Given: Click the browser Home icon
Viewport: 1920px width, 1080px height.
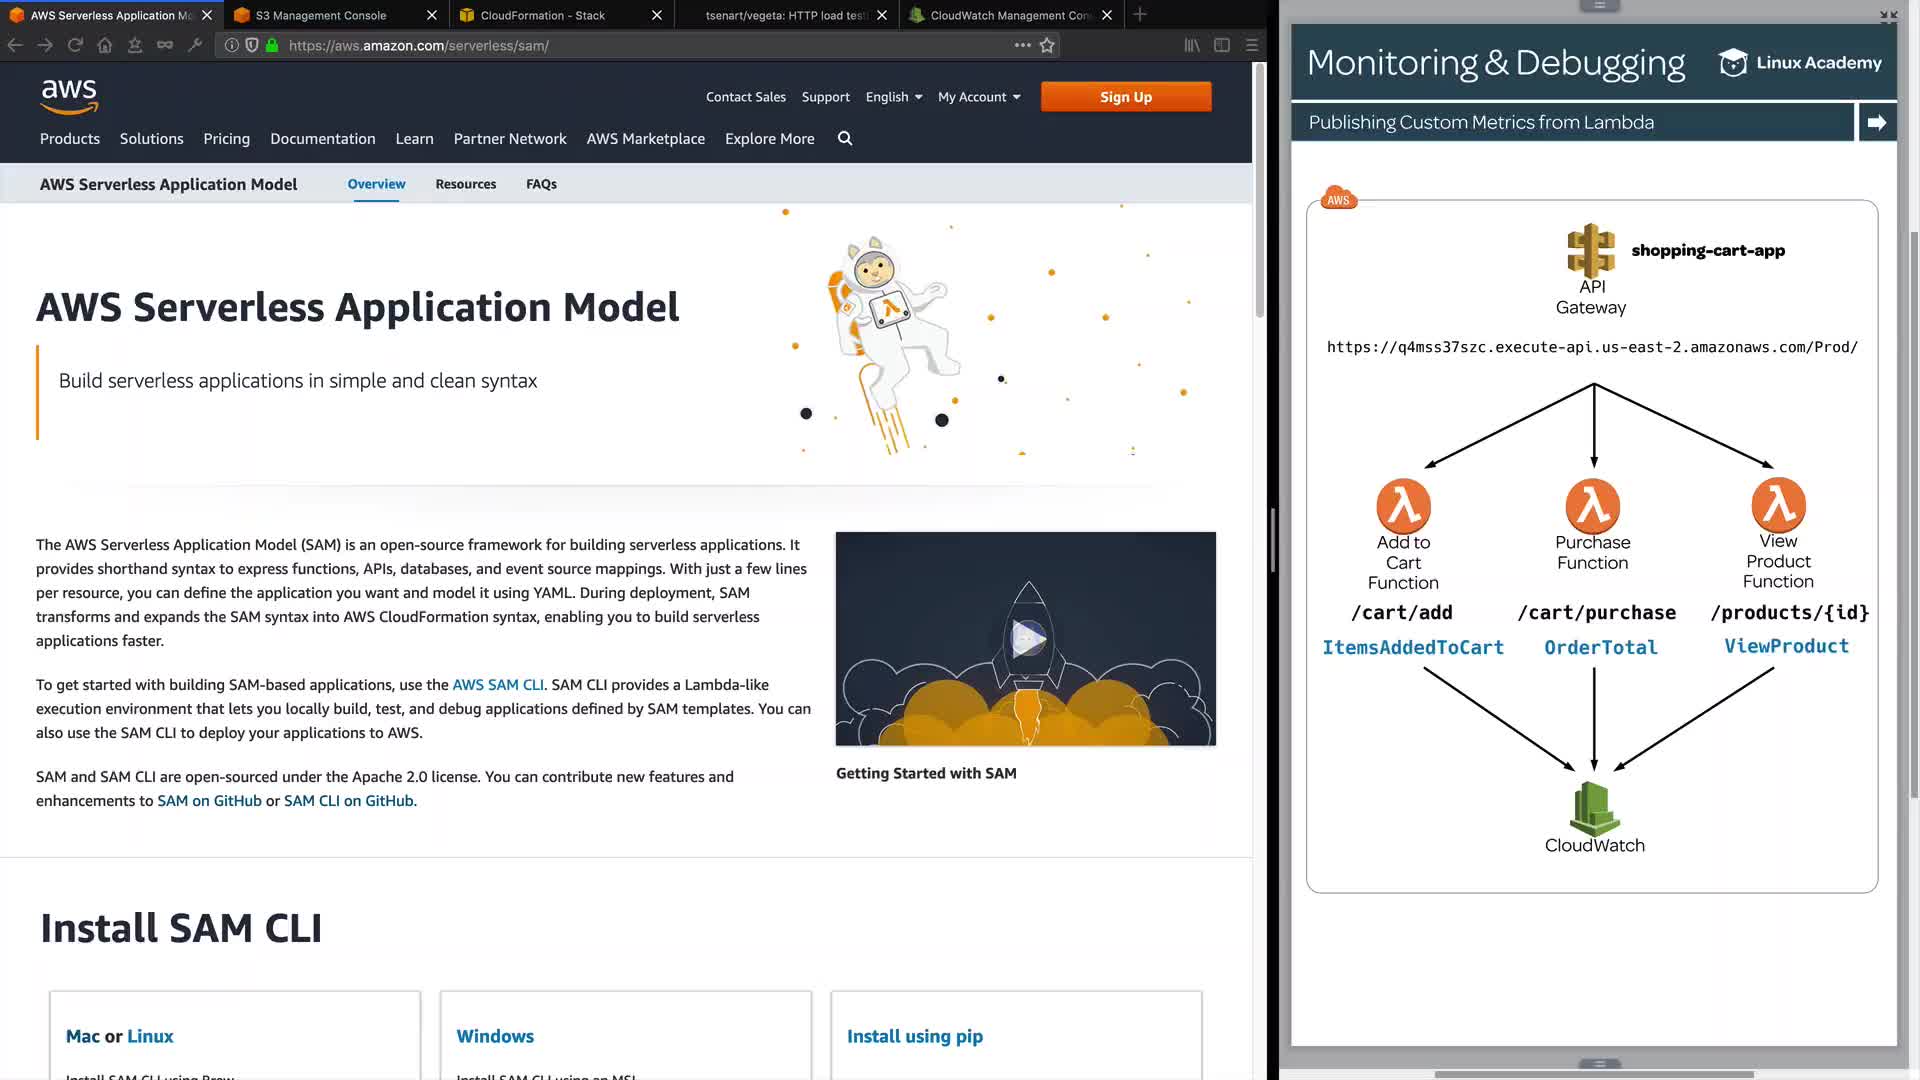Looking at the screenshot, I should click(x=105, y=45).
